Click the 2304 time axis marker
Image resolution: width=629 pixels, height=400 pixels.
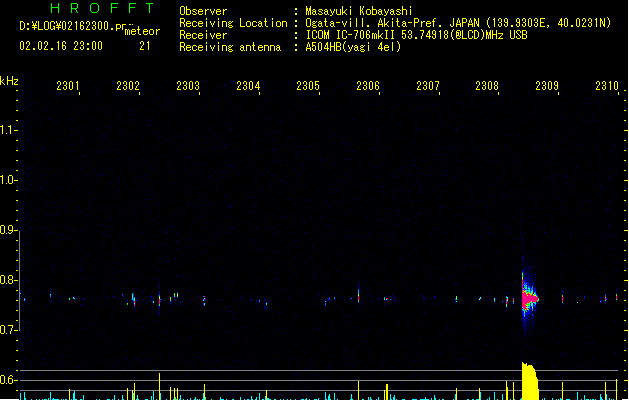point(248,86)
